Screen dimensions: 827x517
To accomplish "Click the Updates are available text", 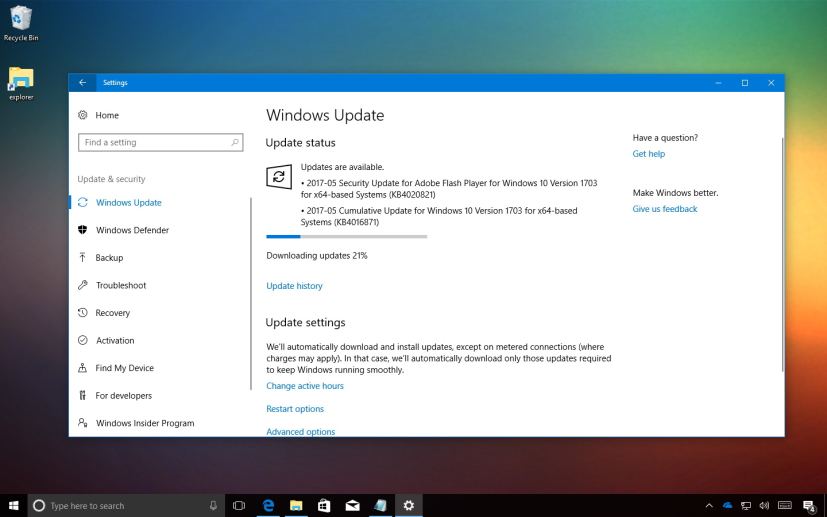I will pos(342,167).
